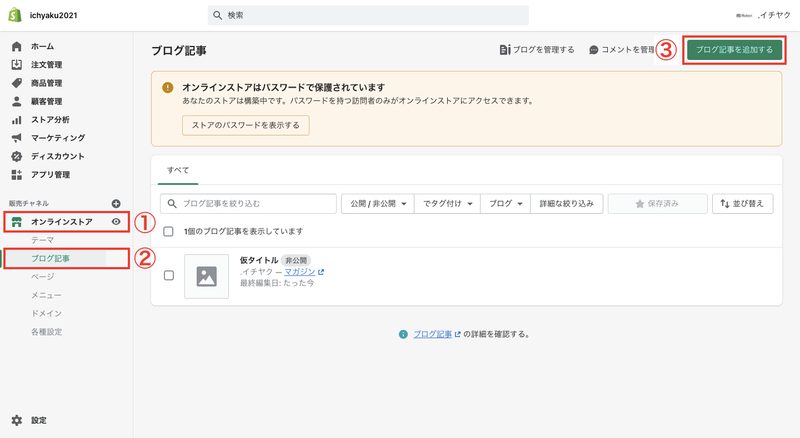The image size is (800, 438).
Task: Go to 商品管理 products
Action: [46, 83]
